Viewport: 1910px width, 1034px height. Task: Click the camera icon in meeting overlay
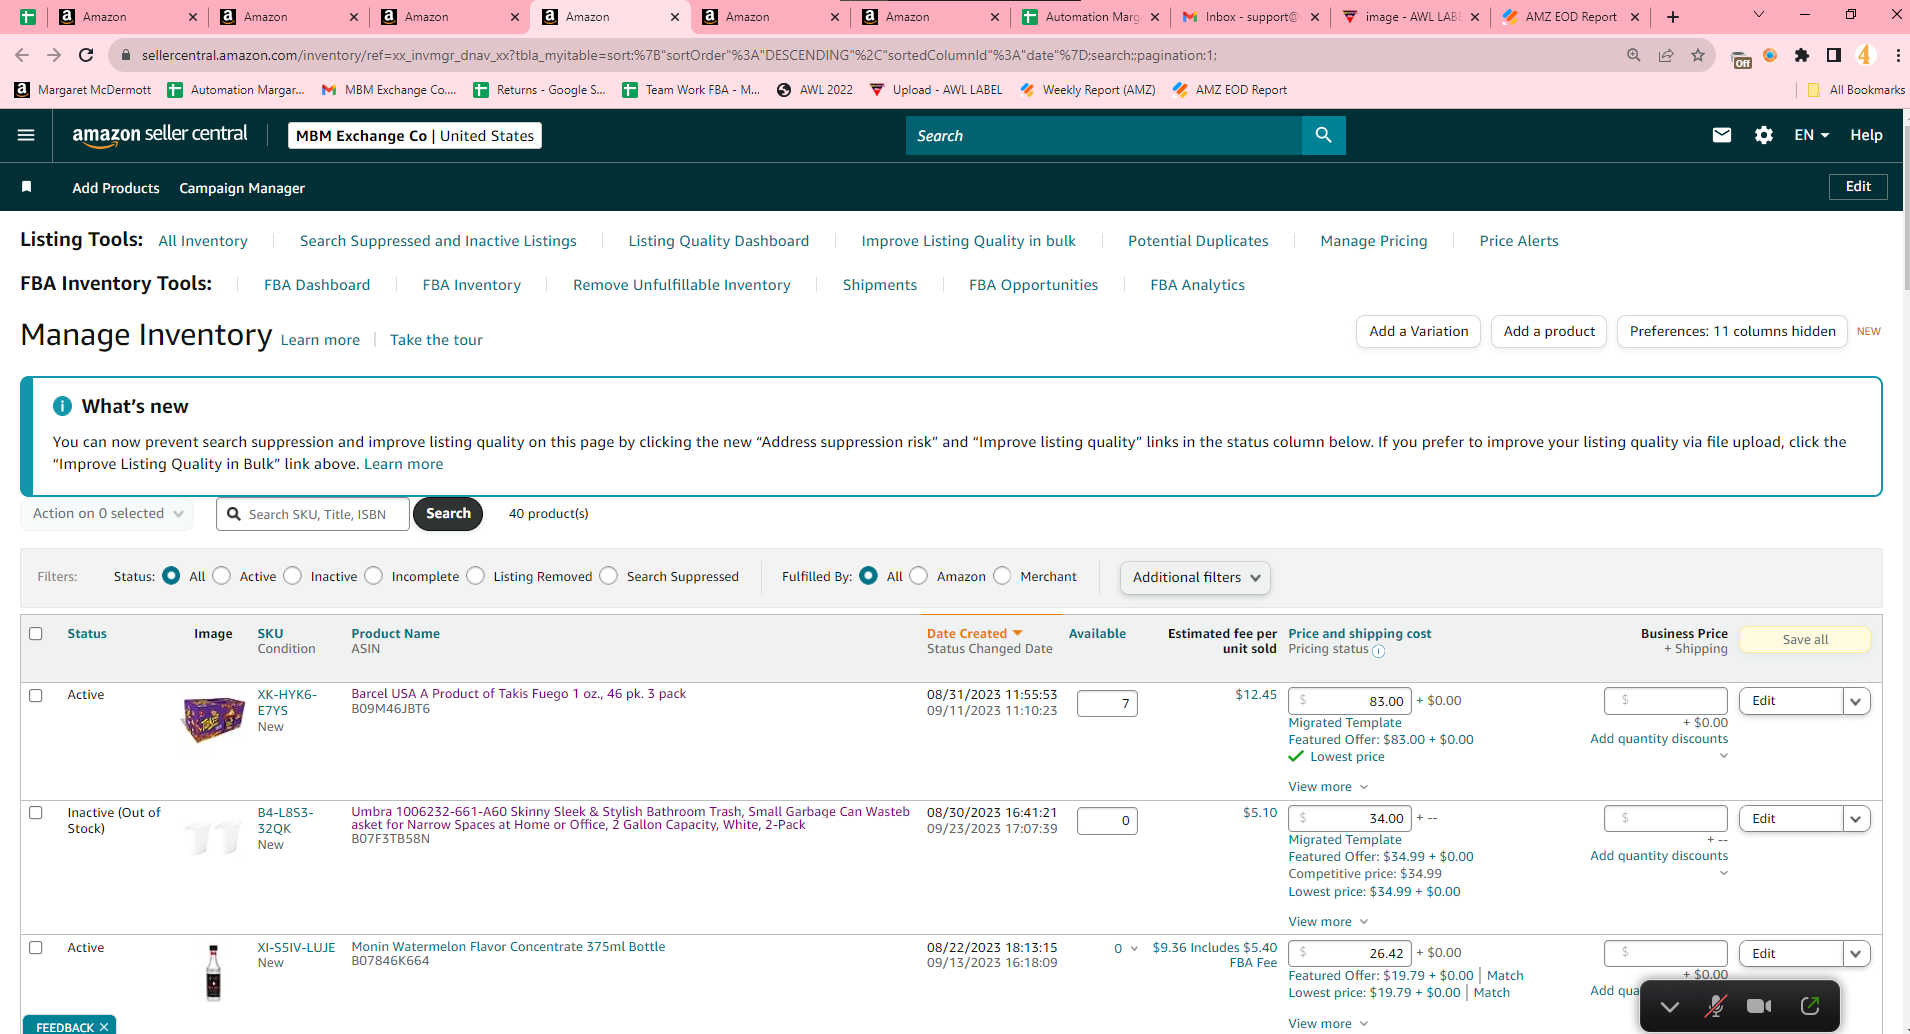pos(1759,1006)
